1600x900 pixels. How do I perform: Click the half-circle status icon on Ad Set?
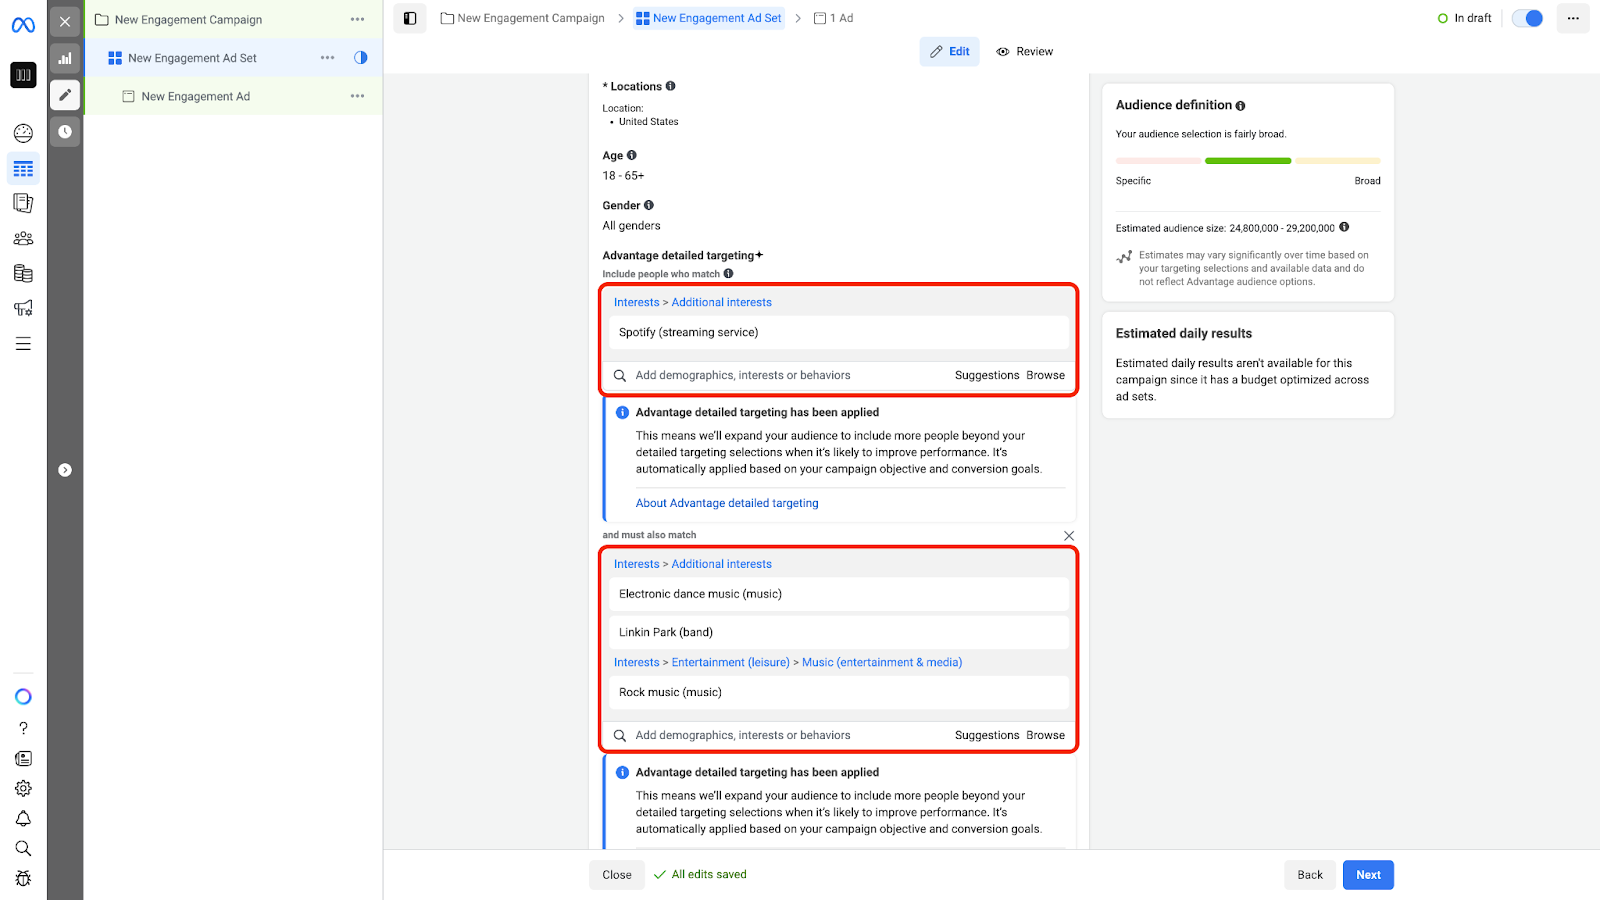pos(361,58)
